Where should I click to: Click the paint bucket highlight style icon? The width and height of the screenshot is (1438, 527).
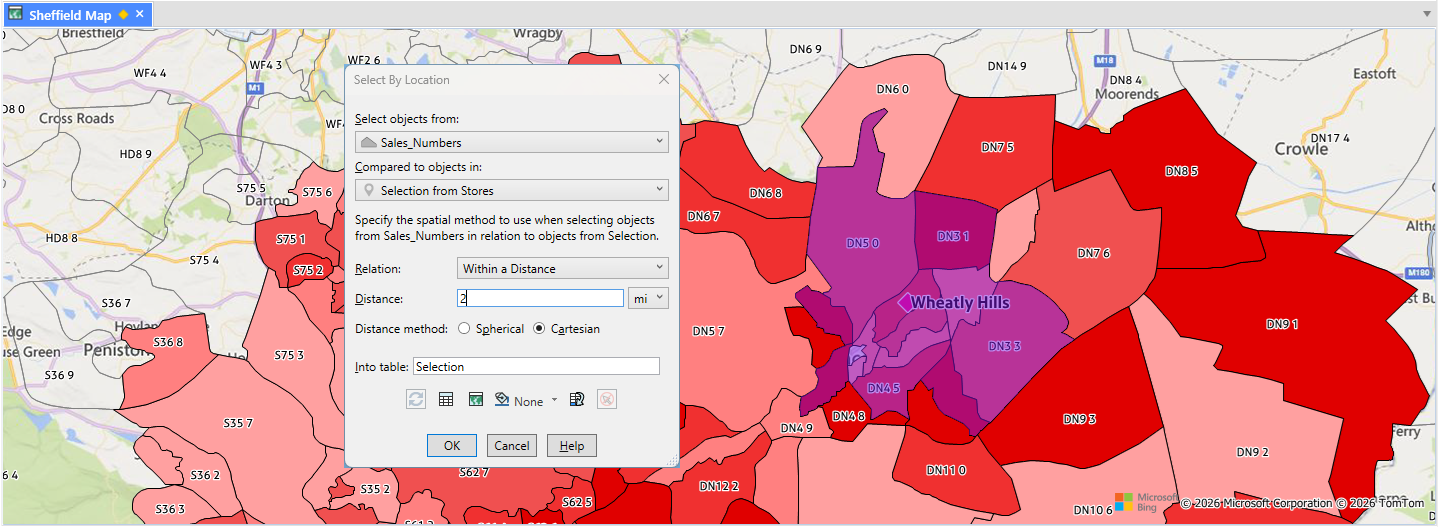[503, 400]
